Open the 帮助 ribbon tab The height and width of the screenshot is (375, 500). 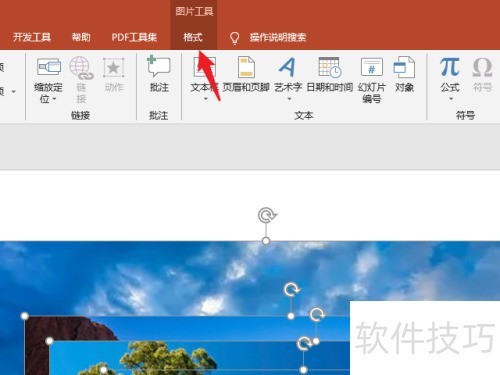click(81, 37)
